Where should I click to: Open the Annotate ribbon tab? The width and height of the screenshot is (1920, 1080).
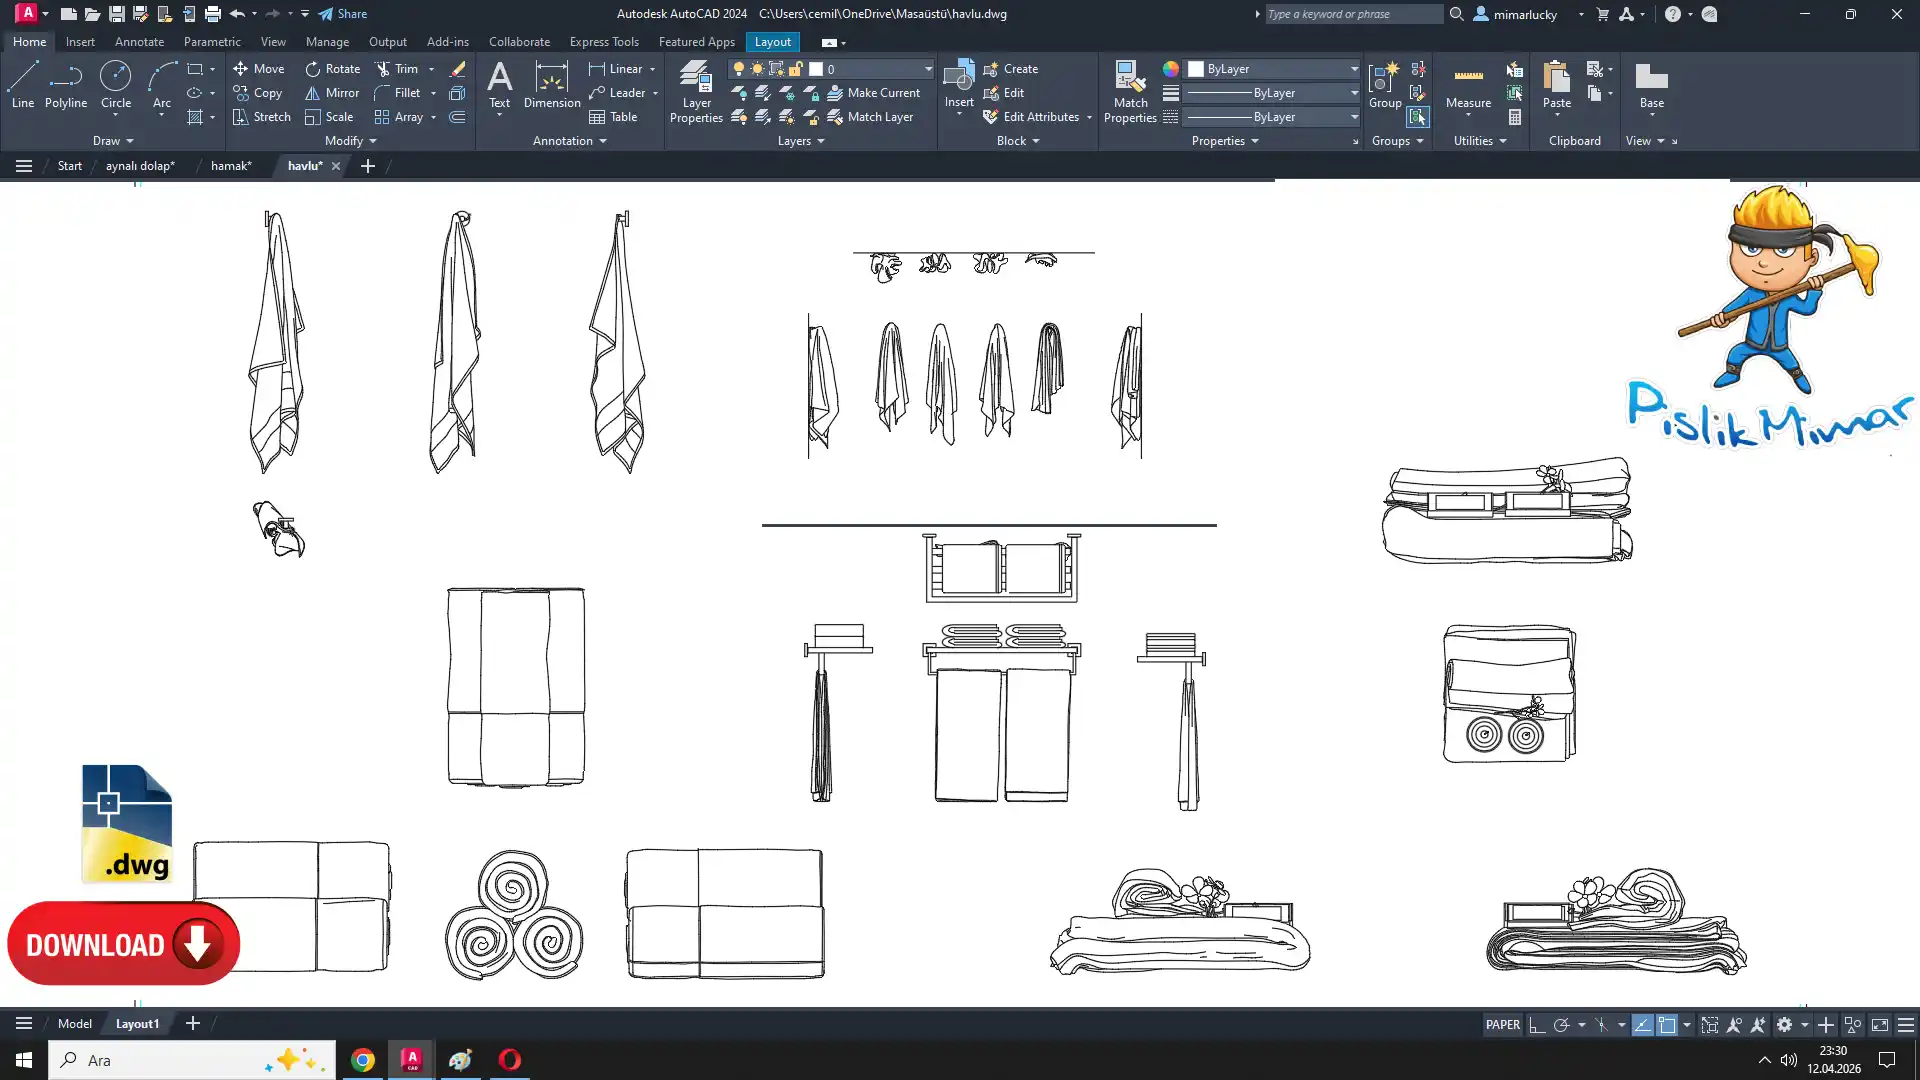point(139,42)
